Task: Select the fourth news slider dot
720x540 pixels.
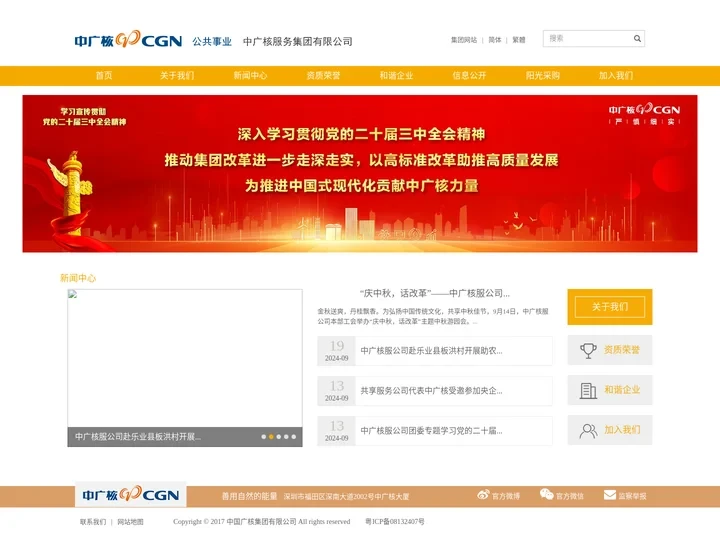Action: (x=286, y=437)
